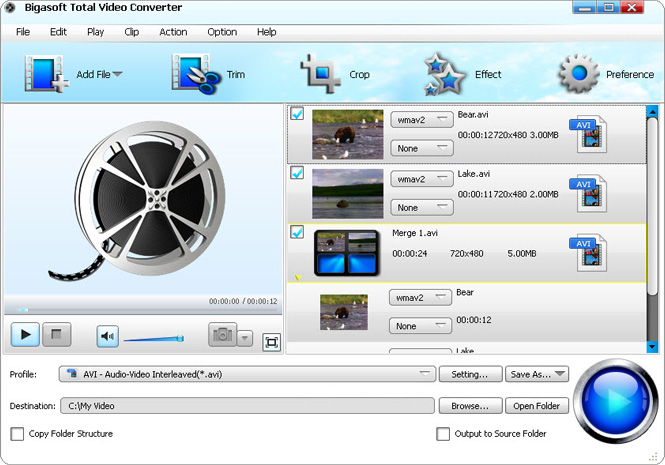Viewport: 665px width, 465px height.
Task: Open wmav2 audio dropdown for Bear.avi
Action: pyautogui.click(x=422, y=120)
